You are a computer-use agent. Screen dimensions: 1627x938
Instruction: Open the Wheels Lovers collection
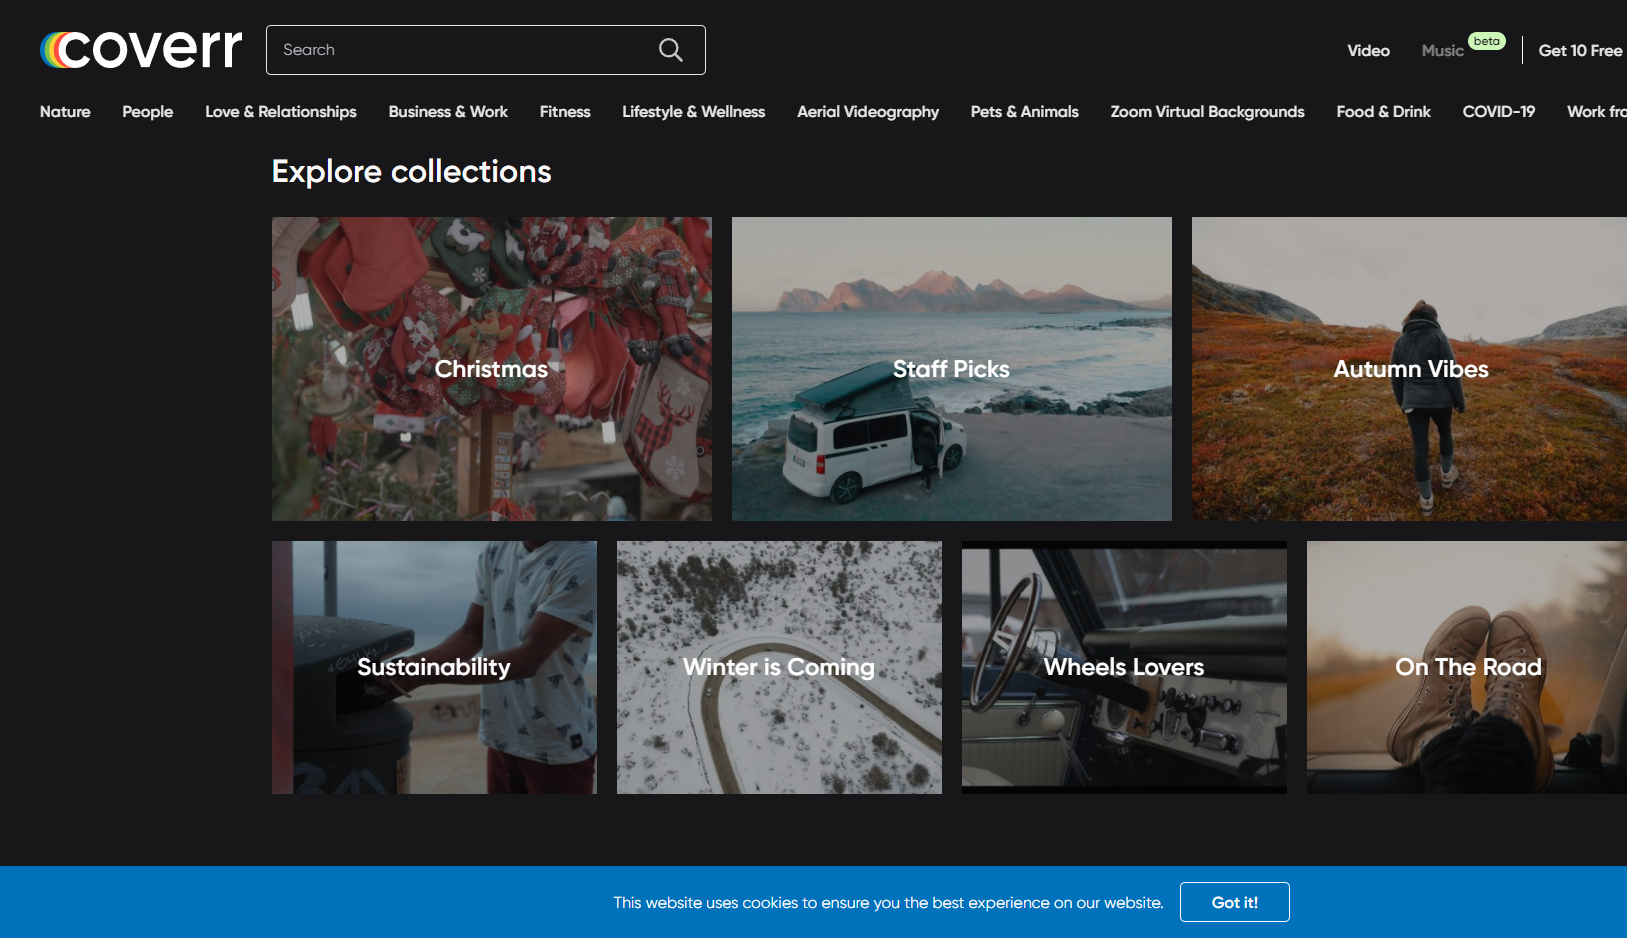point(1124,668)
